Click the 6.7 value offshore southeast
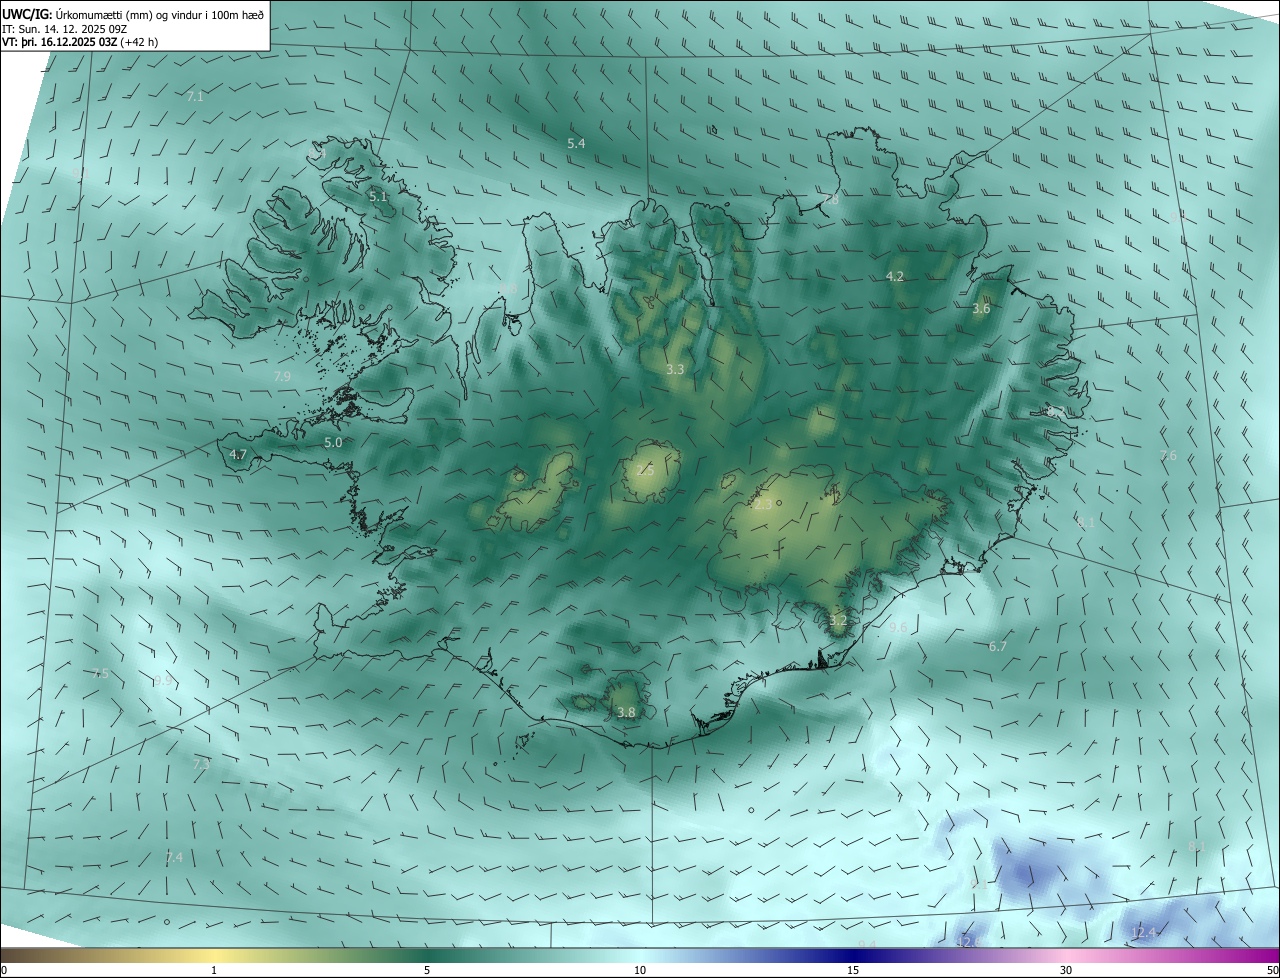1280x978 pixels. [x=998, y=647]
